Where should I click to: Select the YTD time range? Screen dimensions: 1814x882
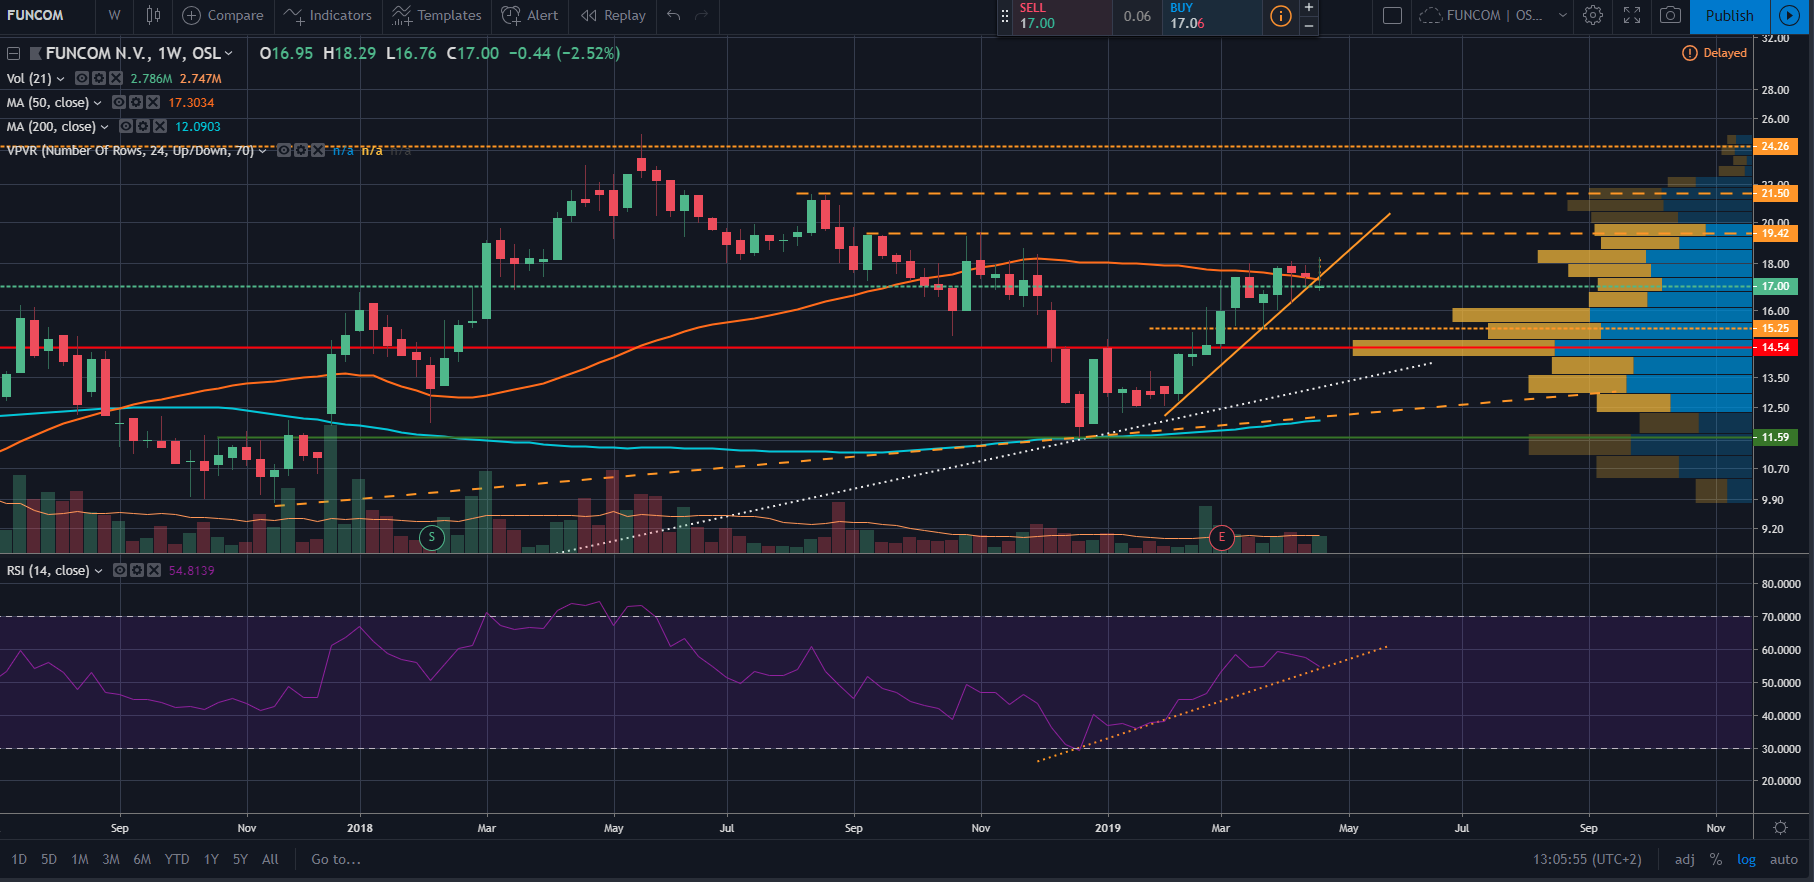pos(177,859)
